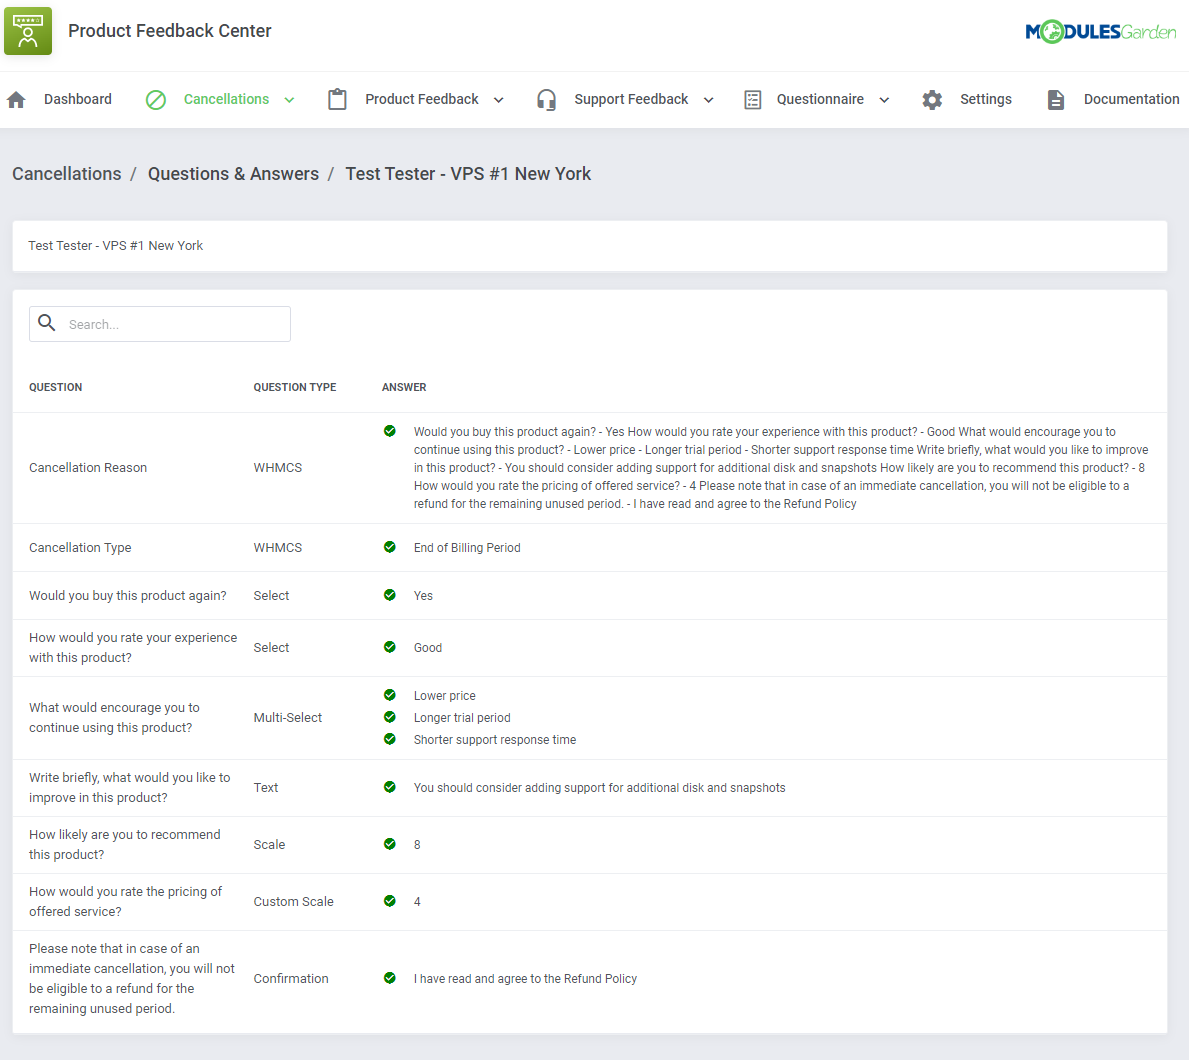The image size is (1189, 1060).
Task: Focus the Search input field
Action: coord(160,324)
